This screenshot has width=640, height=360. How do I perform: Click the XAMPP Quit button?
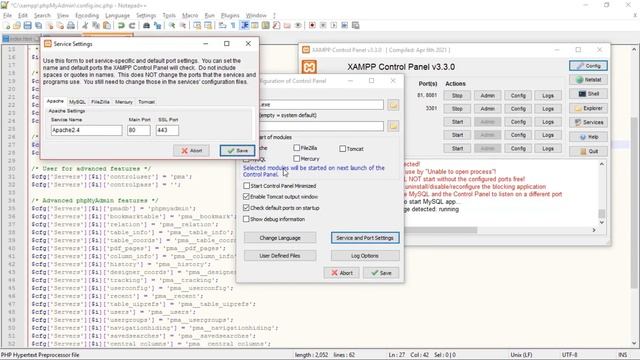point(589,151)
